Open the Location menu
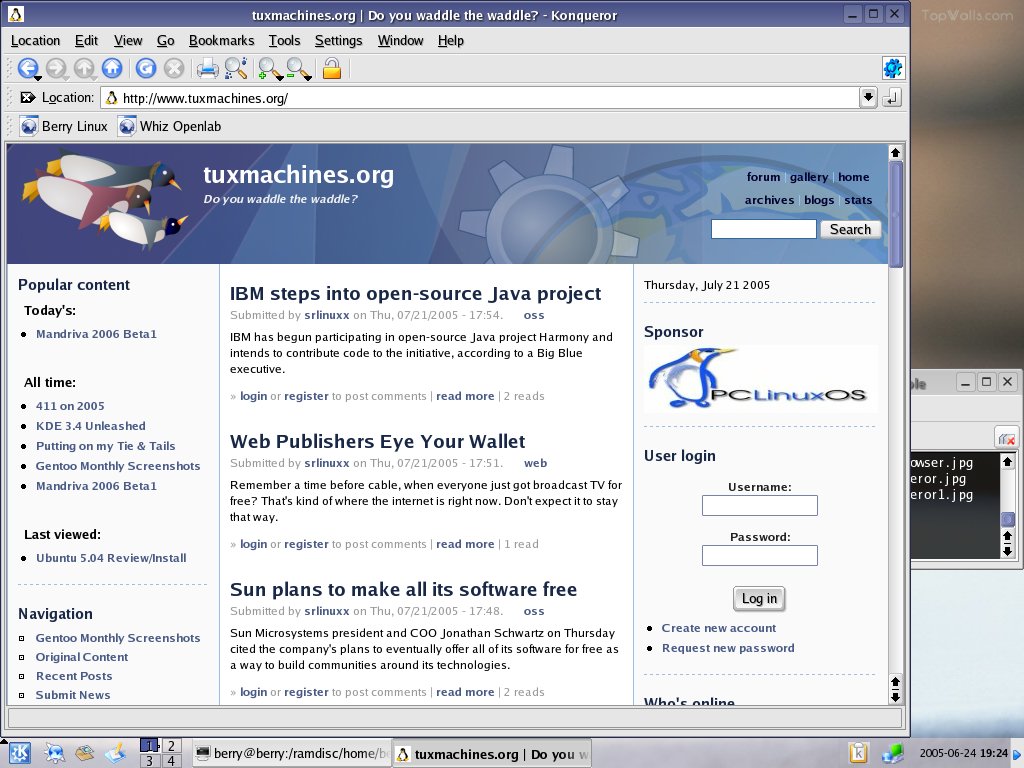Viewport: 1024px width, 768px height. click(35, 40)
